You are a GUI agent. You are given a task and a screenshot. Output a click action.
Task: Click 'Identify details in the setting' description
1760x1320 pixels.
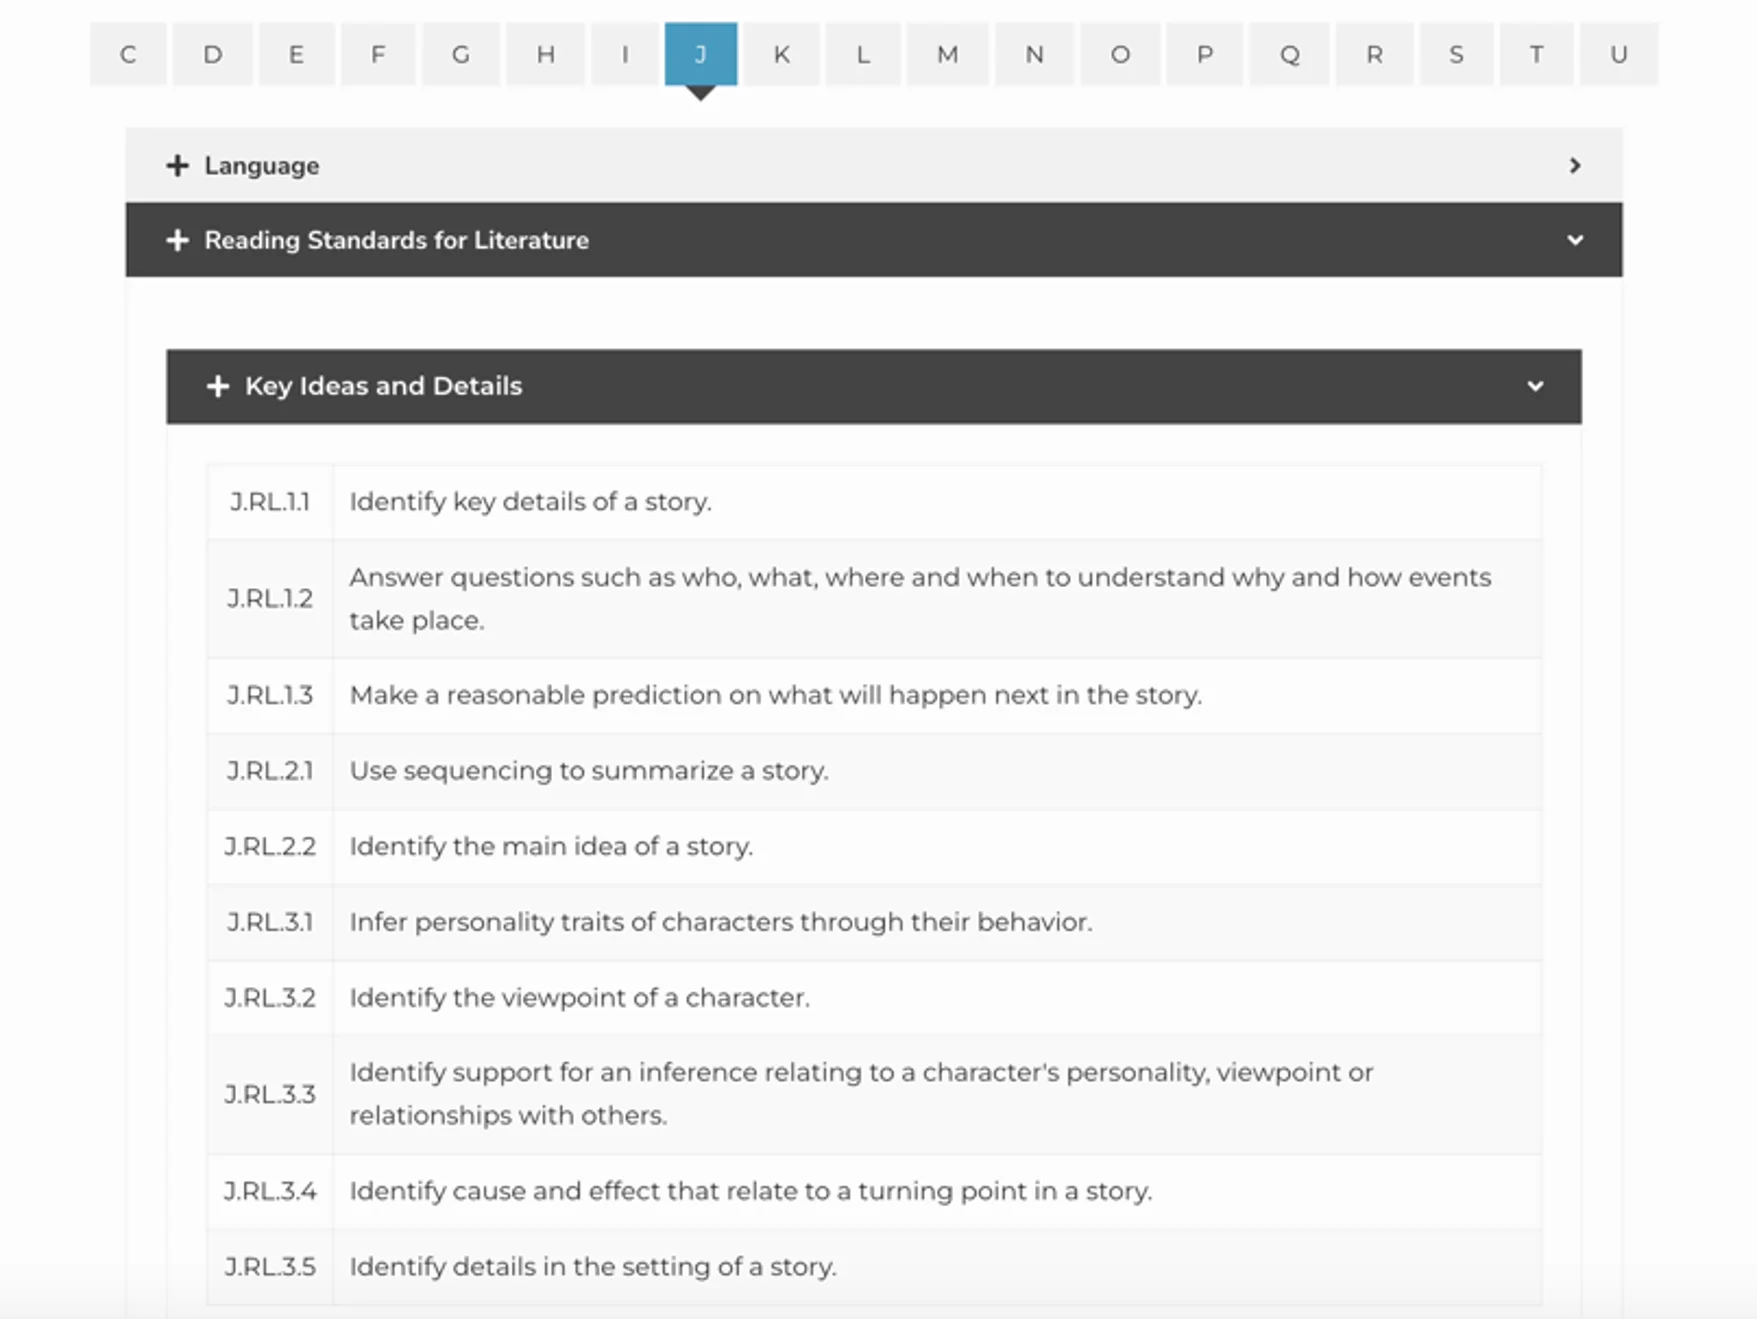coord(593,1267)
